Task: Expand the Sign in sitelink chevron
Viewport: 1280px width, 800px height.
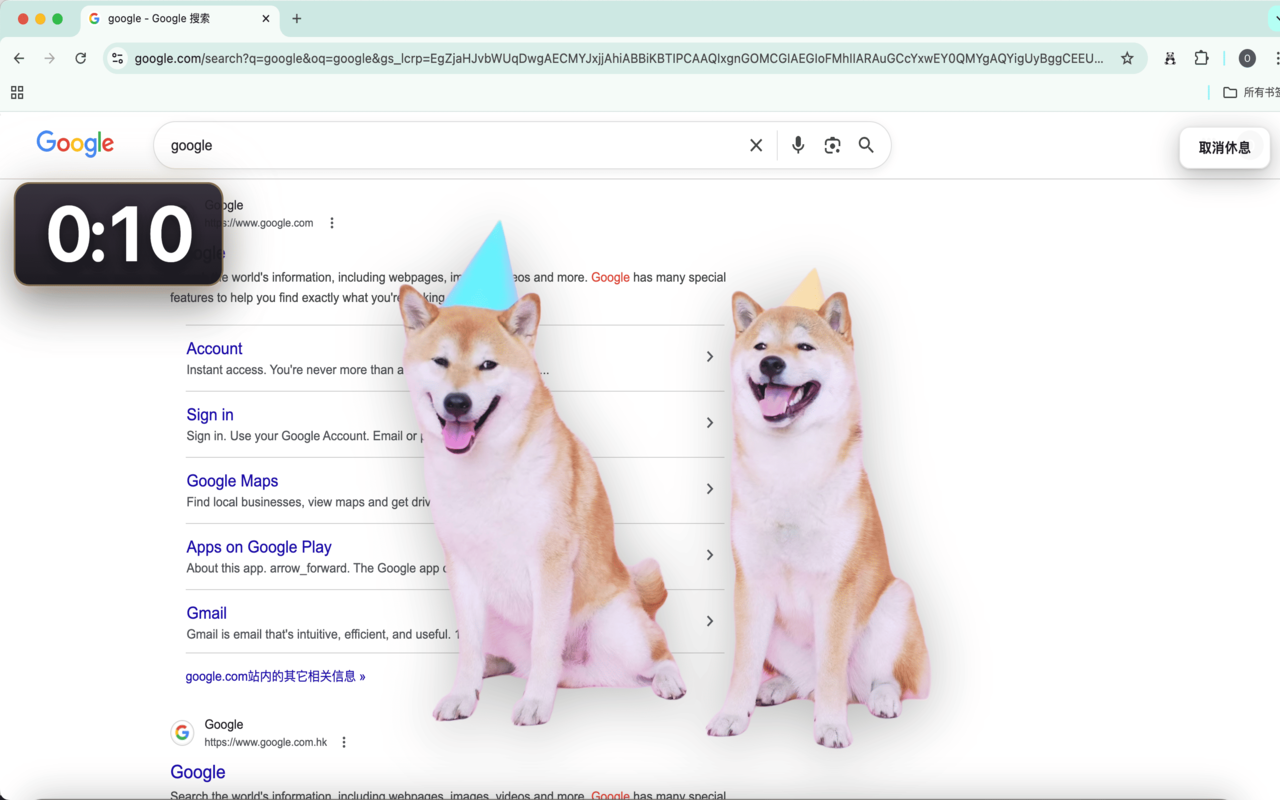Action: 710,423
